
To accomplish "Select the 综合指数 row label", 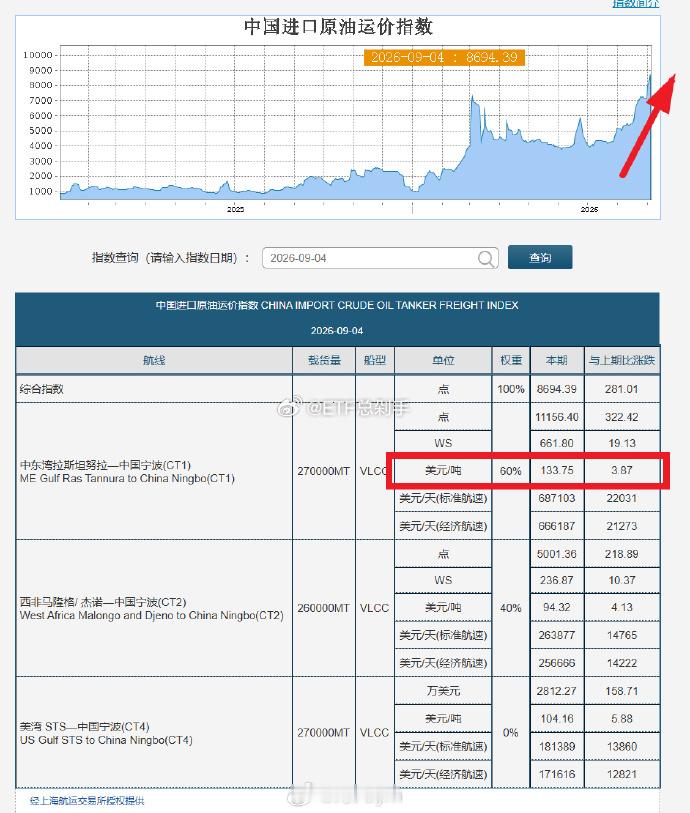I will pos(41,389).
